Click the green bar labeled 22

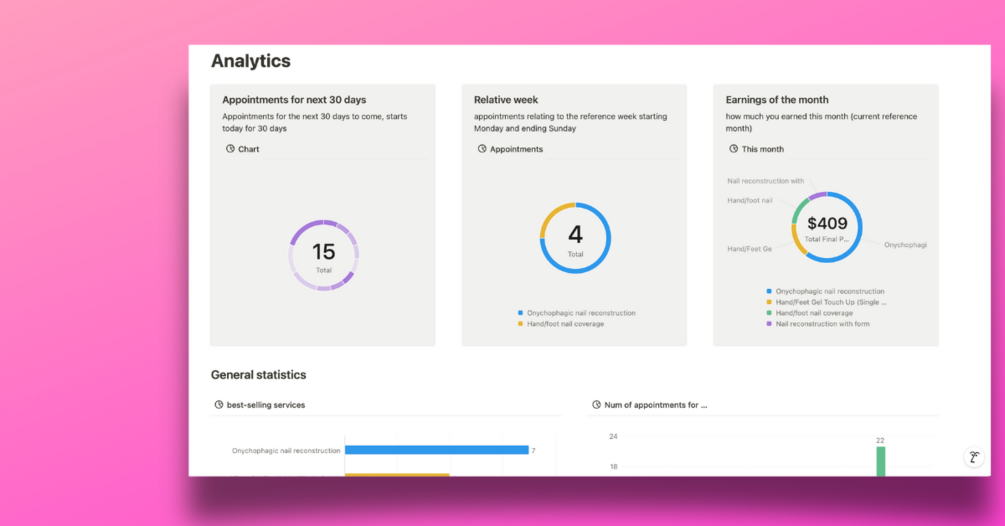[881, 461]
